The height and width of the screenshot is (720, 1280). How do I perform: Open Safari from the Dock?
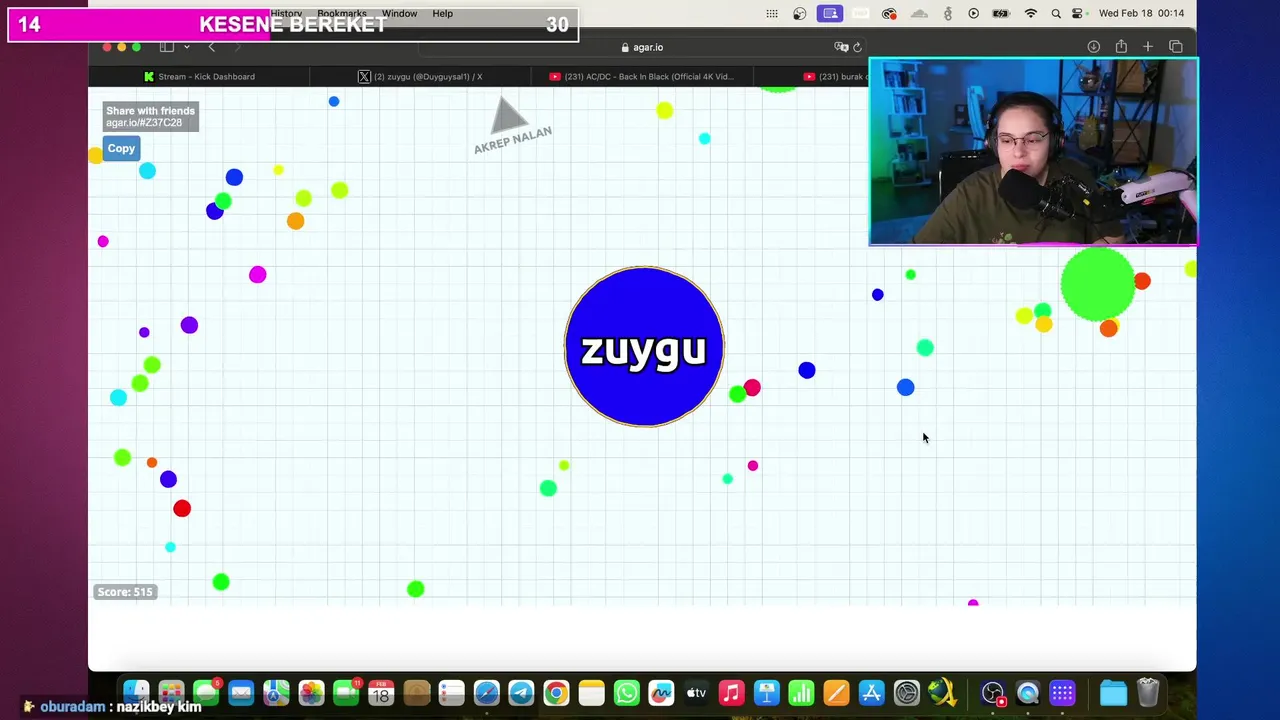tap(486, 692)
